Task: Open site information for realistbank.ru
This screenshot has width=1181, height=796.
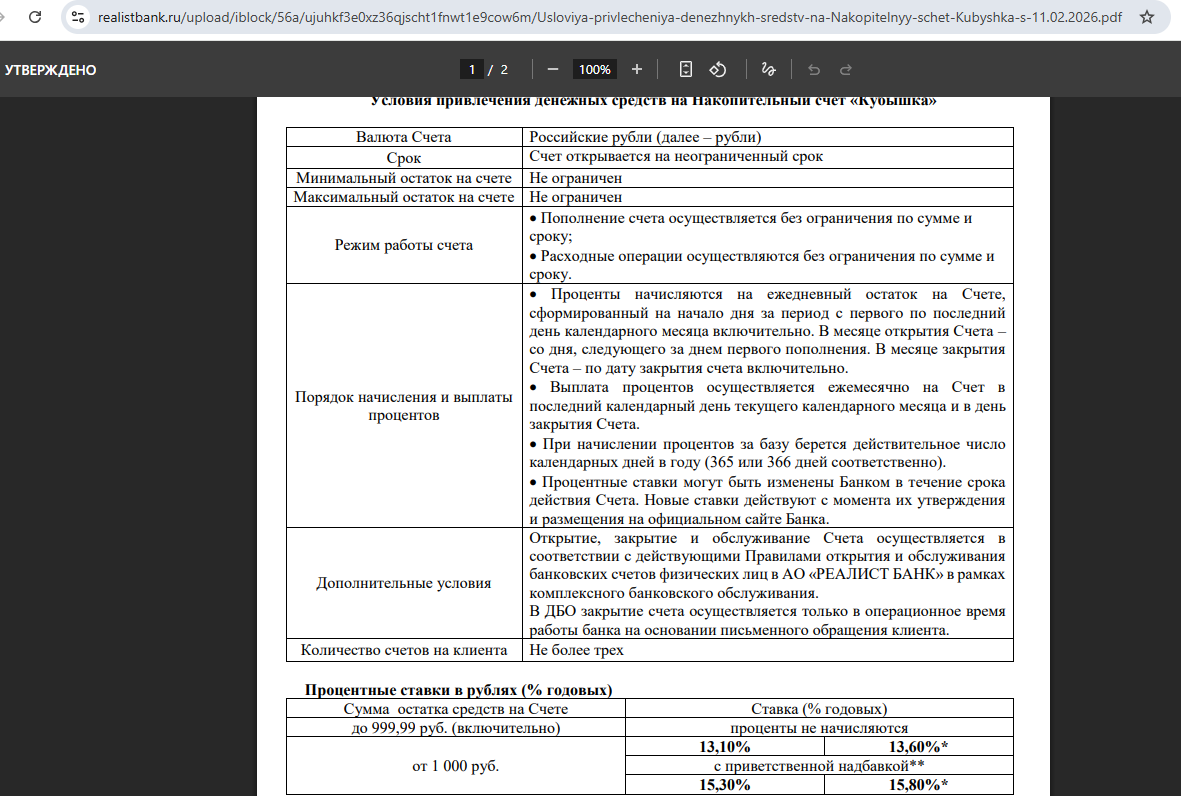Action: (x=79, y=18)
